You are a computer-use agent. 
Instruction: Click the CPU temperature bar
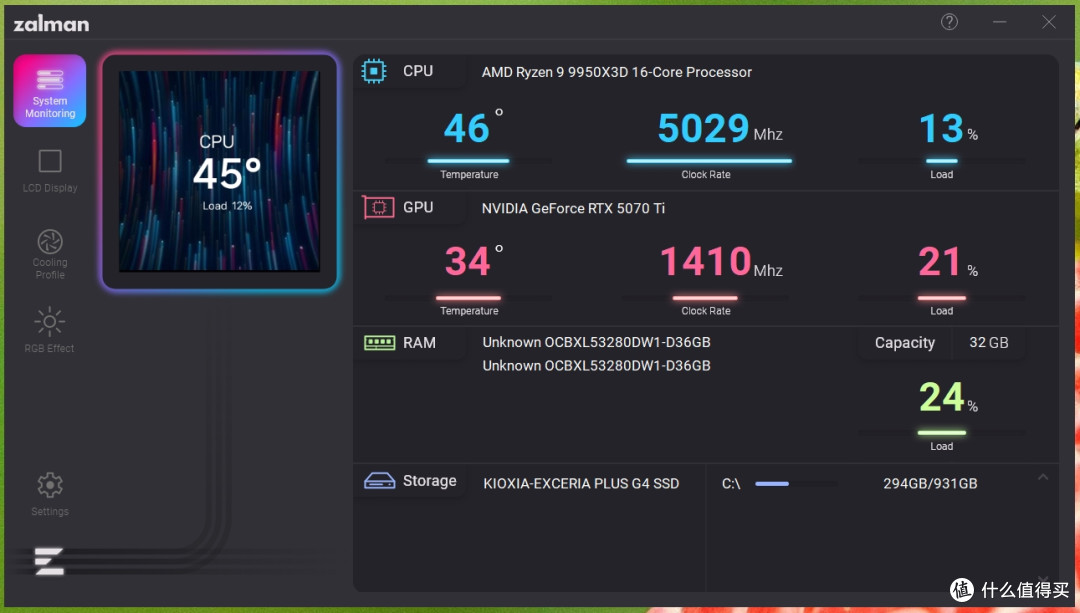(468, 160)
